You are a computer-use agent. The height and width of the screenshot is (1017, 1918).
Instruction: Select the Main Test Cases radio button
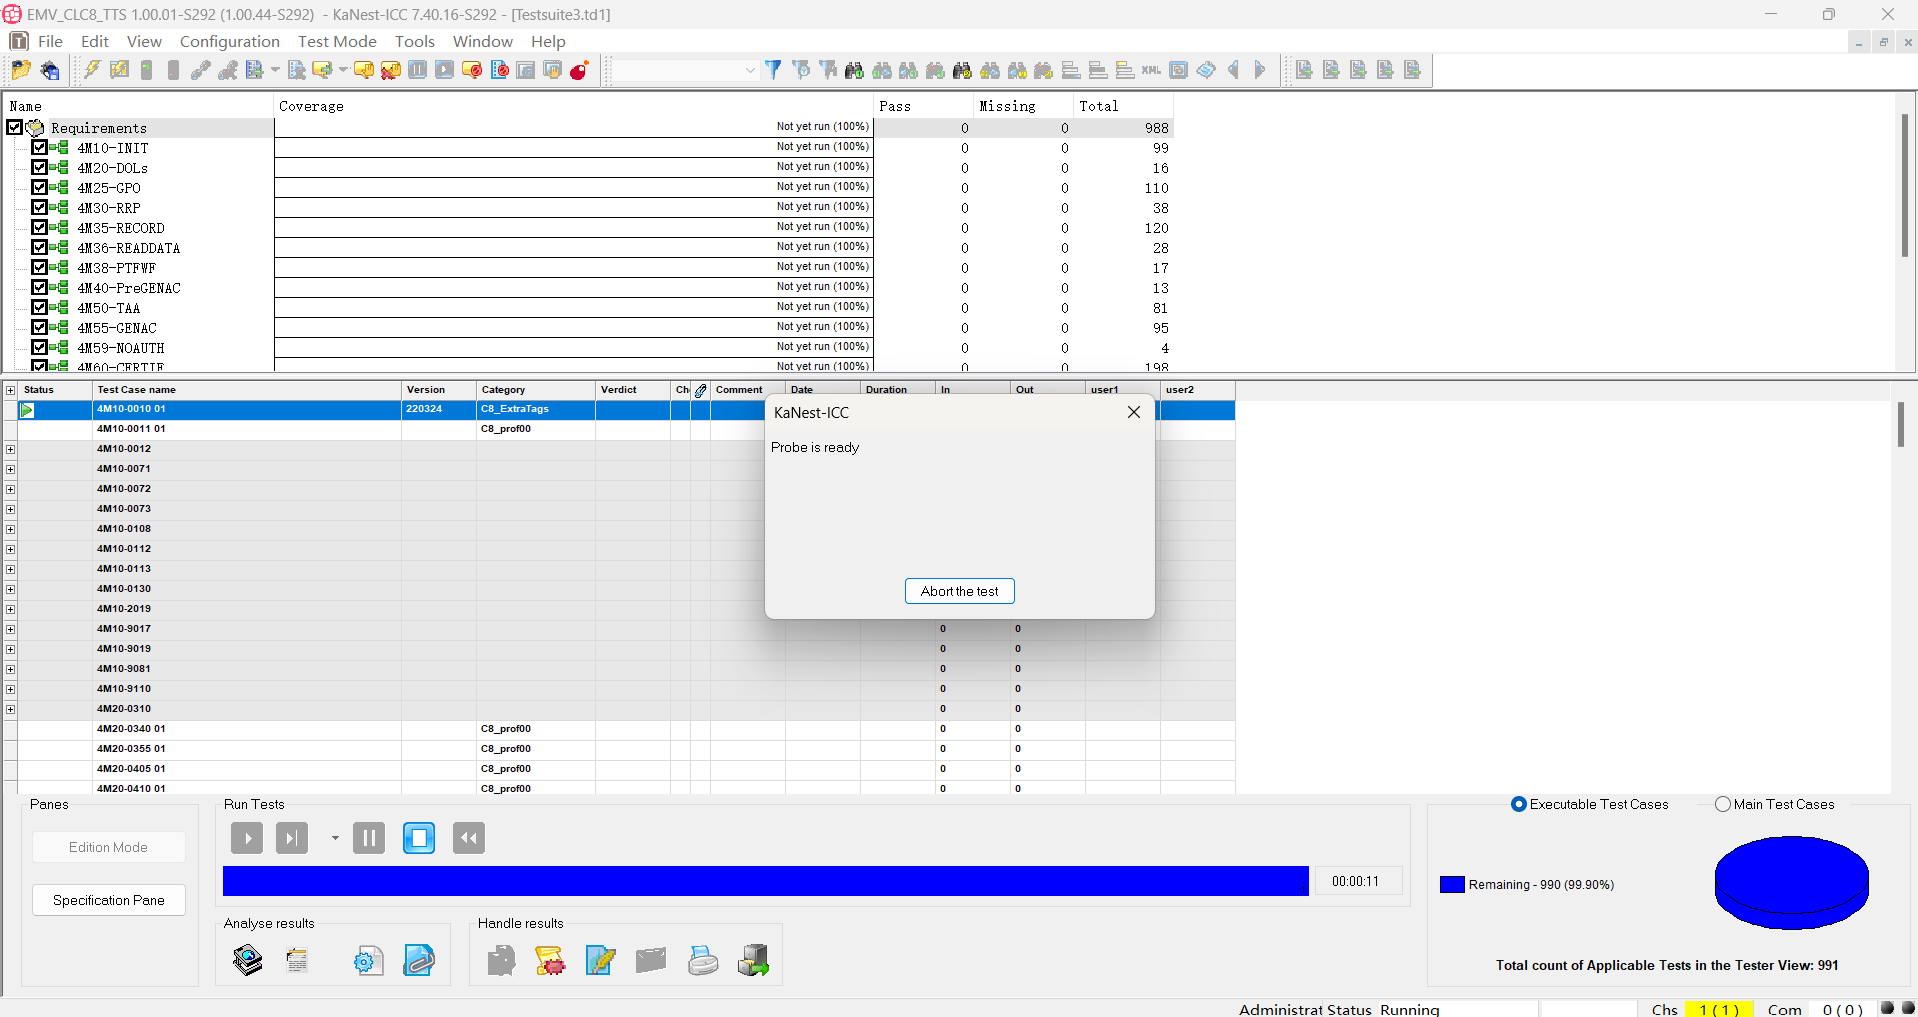coord(1723,805)
